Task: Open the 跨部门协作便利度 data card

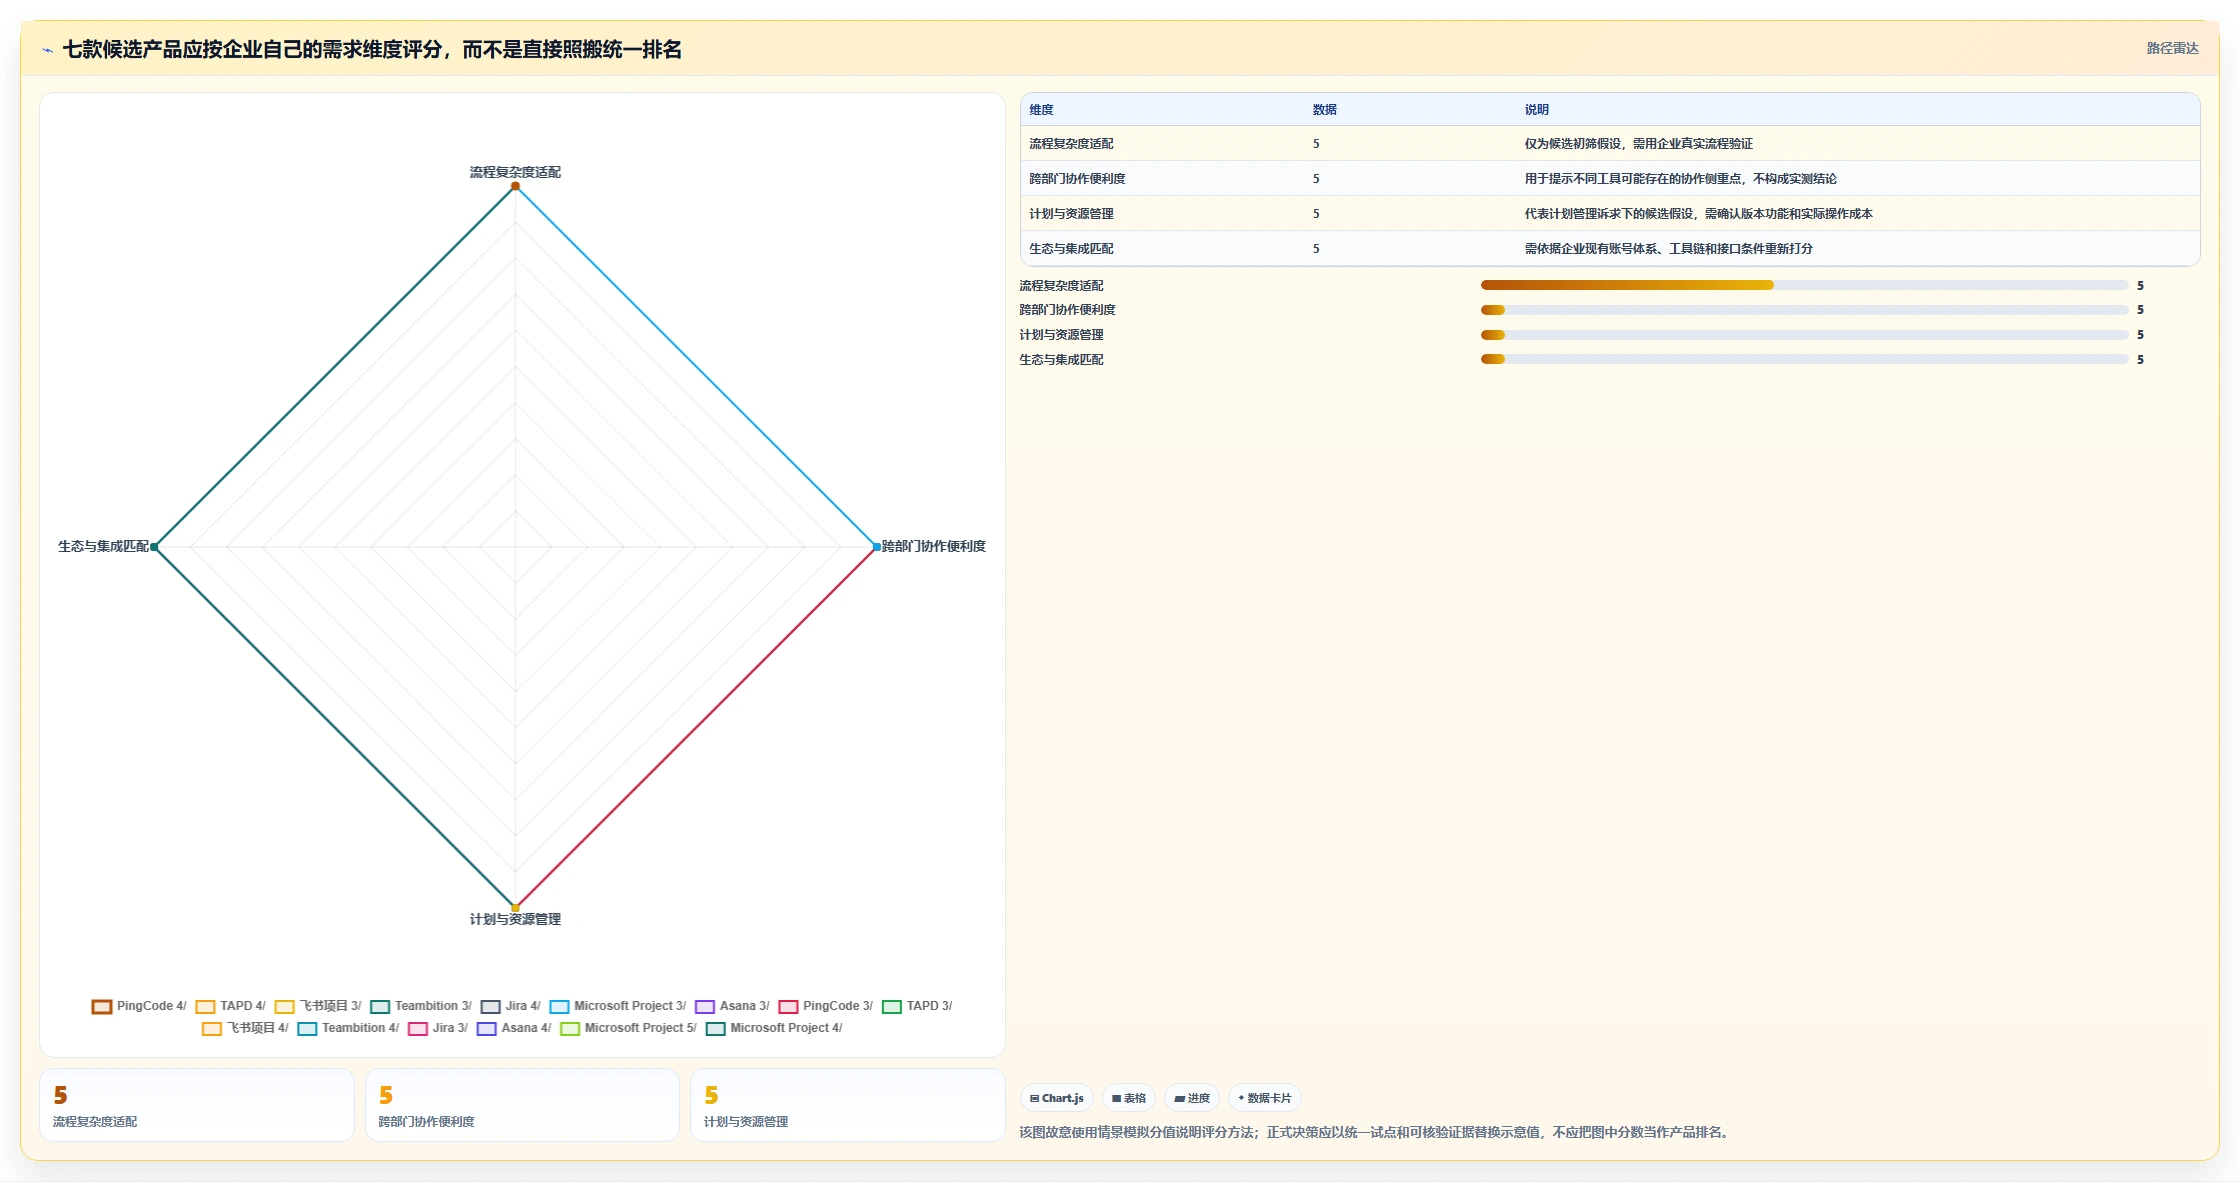Action: point(522,1105)
